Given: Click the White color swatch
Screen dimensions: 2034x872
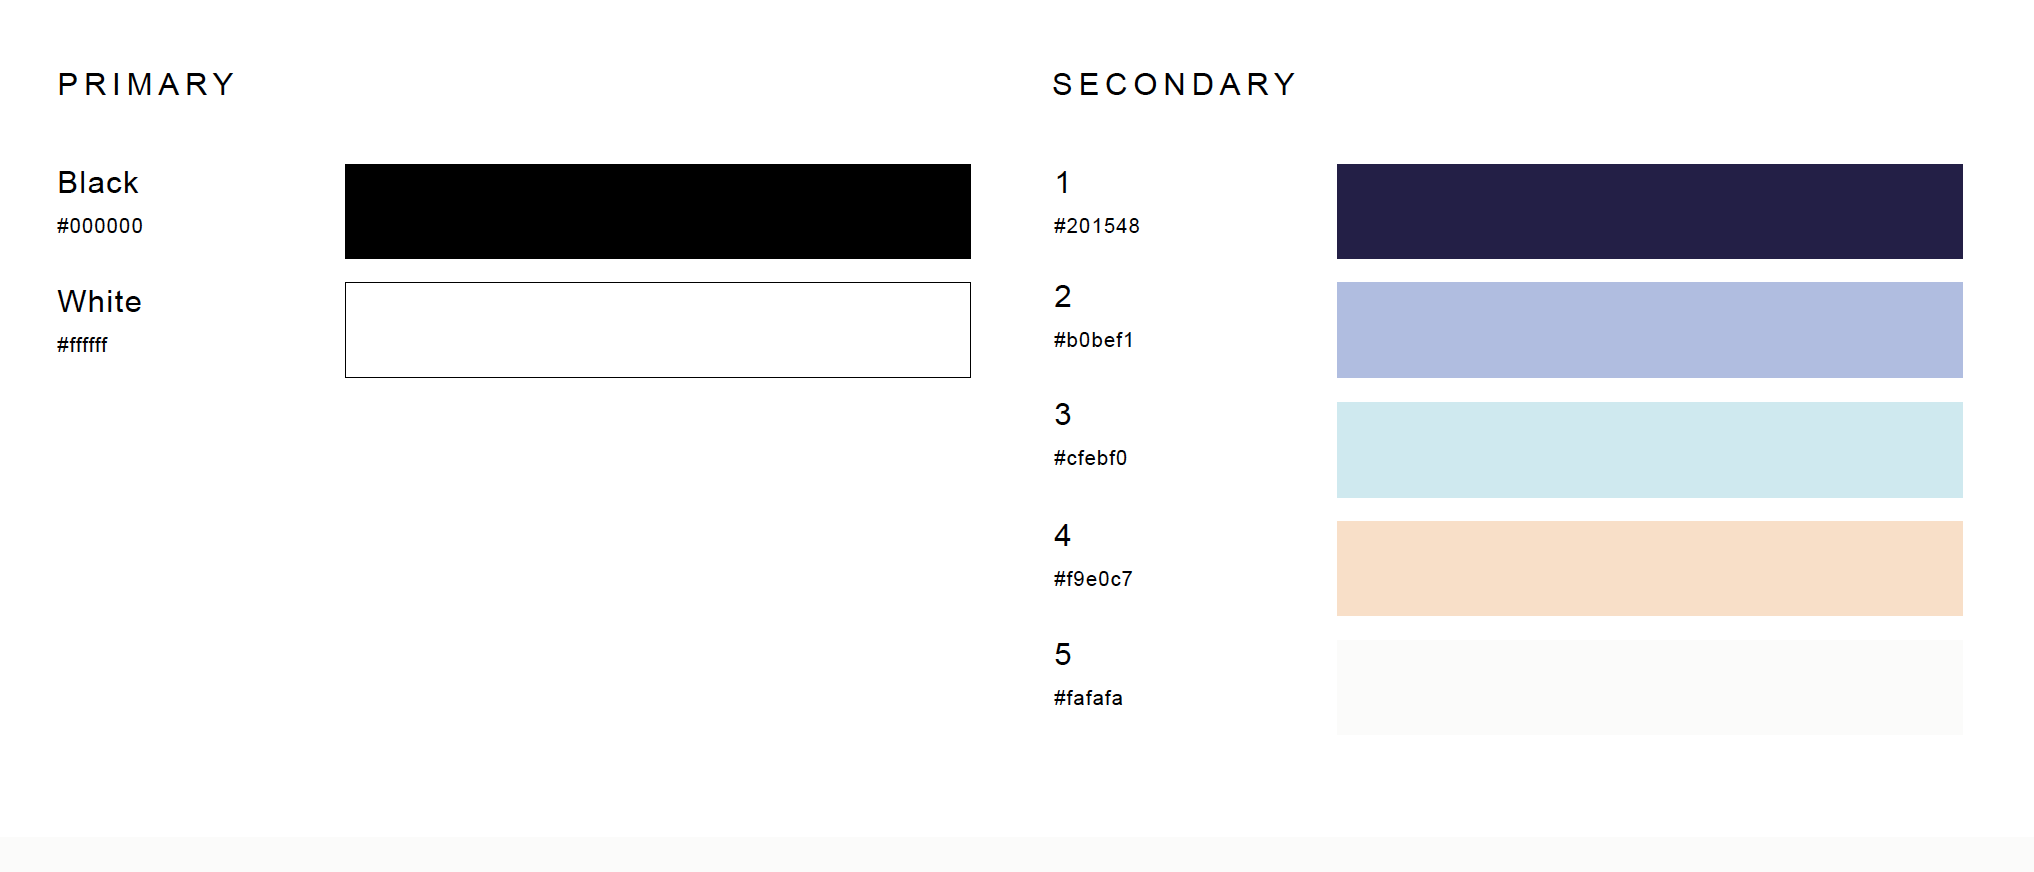Looking at the screenshot, I should tap(658, 330).
